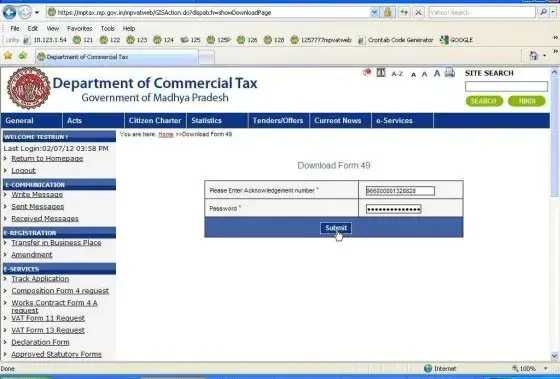560x379 pixels.
Task: Click the print page icon
Action: pyautogui.click(x=450, y=73)
